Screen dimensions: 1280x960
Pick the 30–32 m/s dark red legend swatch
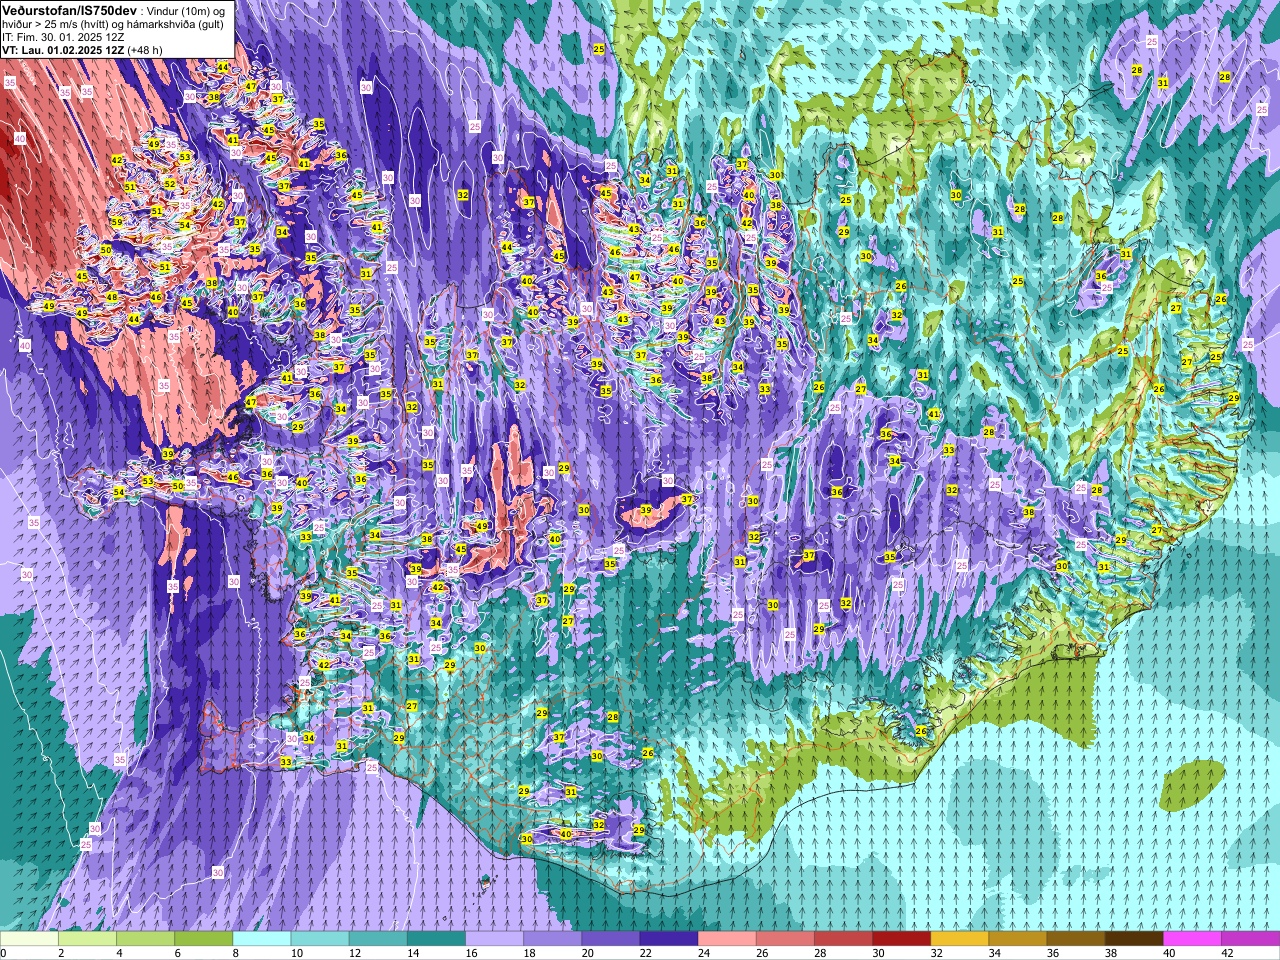[901, 939]
